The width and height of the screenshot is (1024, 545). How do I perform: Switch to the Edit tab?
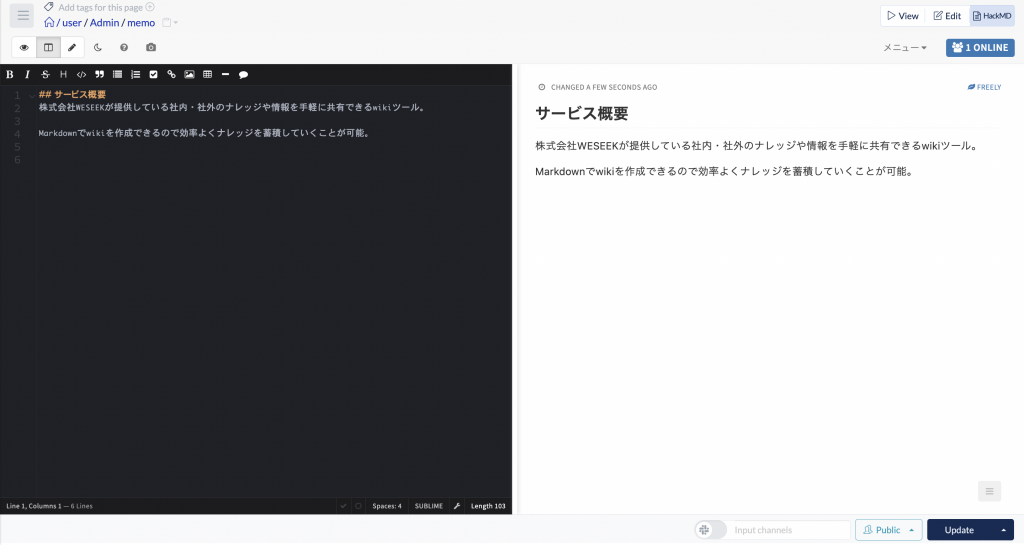948,16
